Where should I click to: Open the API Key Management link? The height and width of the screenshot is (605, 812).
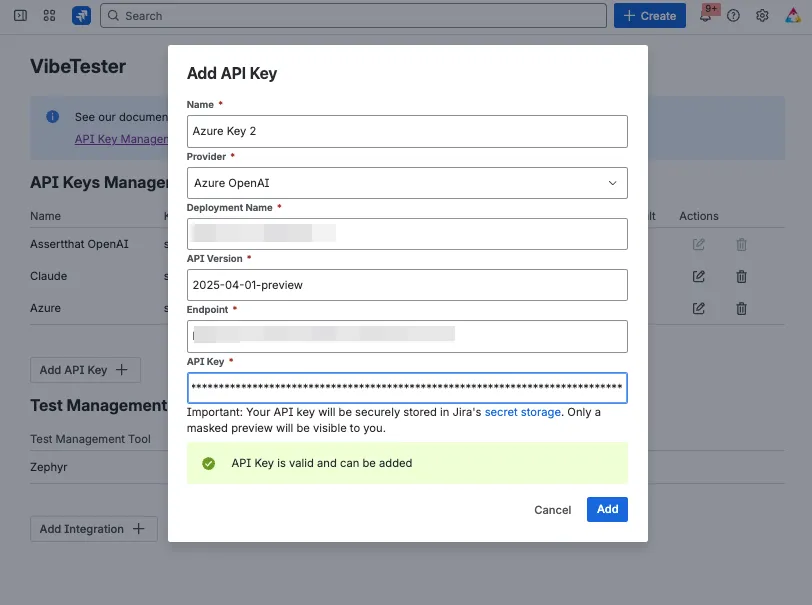click(121, 139)
